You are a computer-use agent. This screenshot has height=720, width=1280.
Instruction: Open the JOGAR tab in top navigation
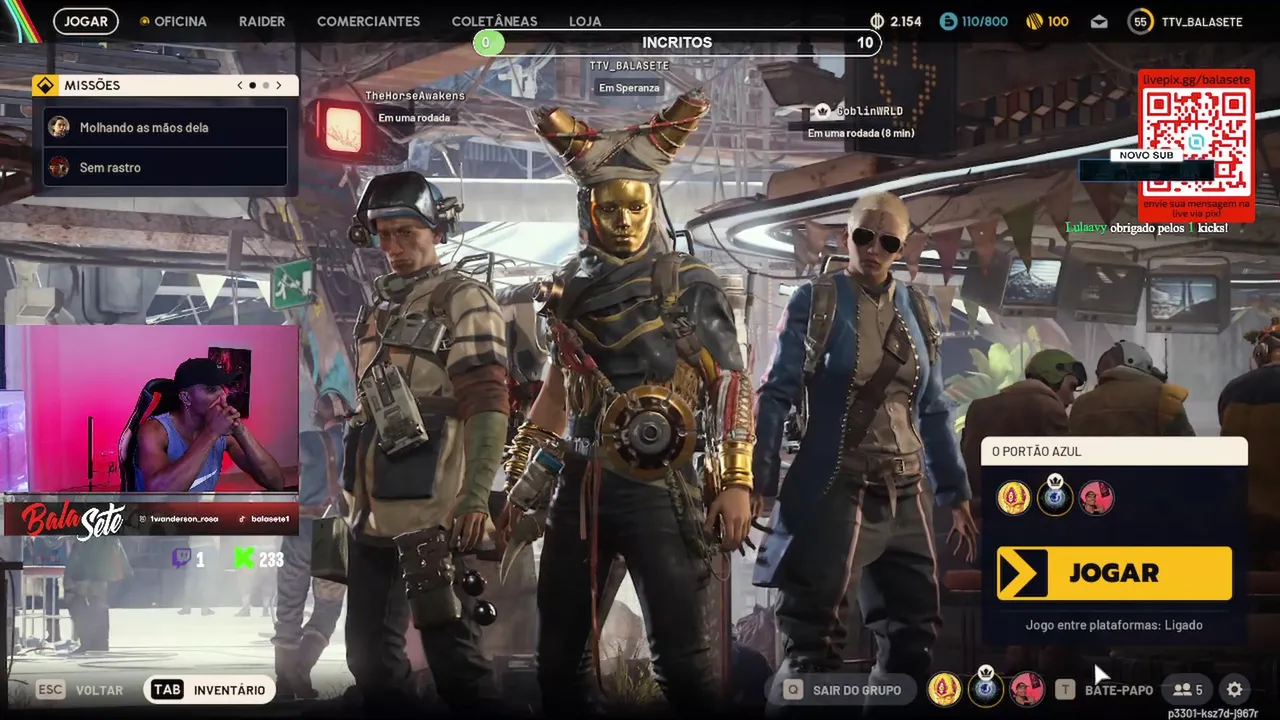tap(86, 21)
